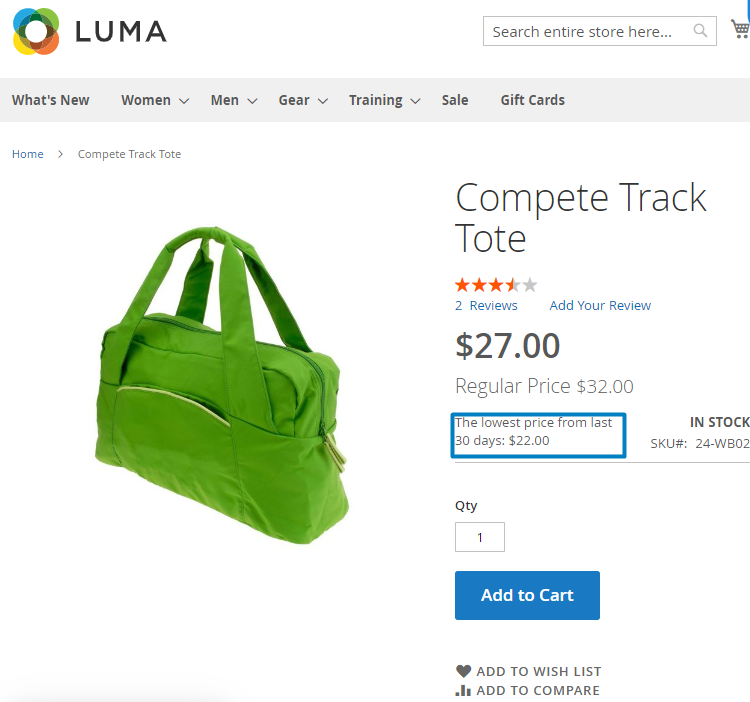Open the 2 Reviews link

[486, 305]
